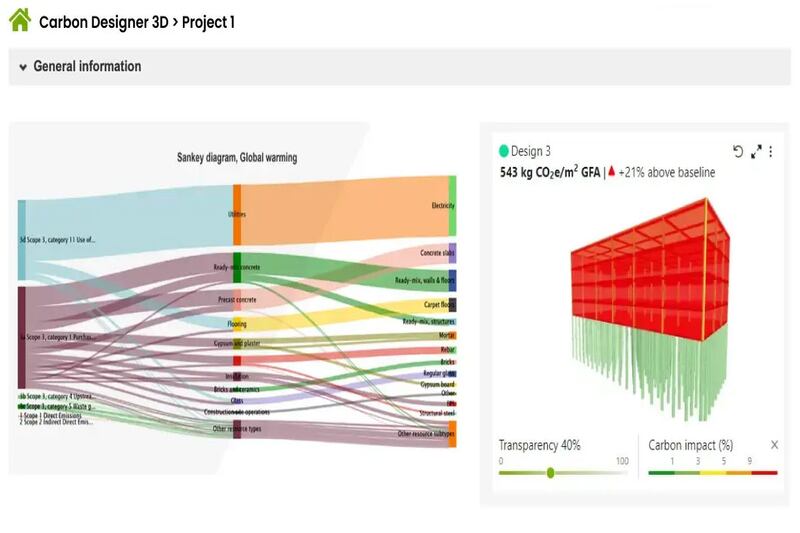
Task: Click the red above-baseline warning triangle
Action: [x=611, y=172]
